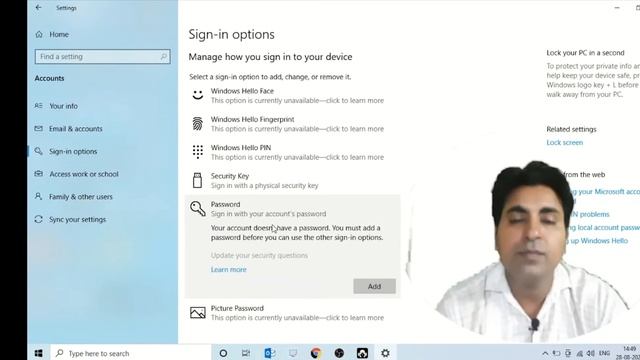This screenshot has height=360, width=640.
Task: Click the Windows Hello Fingerprint icon
Action: pyautogui.click(x=198, y=124)
